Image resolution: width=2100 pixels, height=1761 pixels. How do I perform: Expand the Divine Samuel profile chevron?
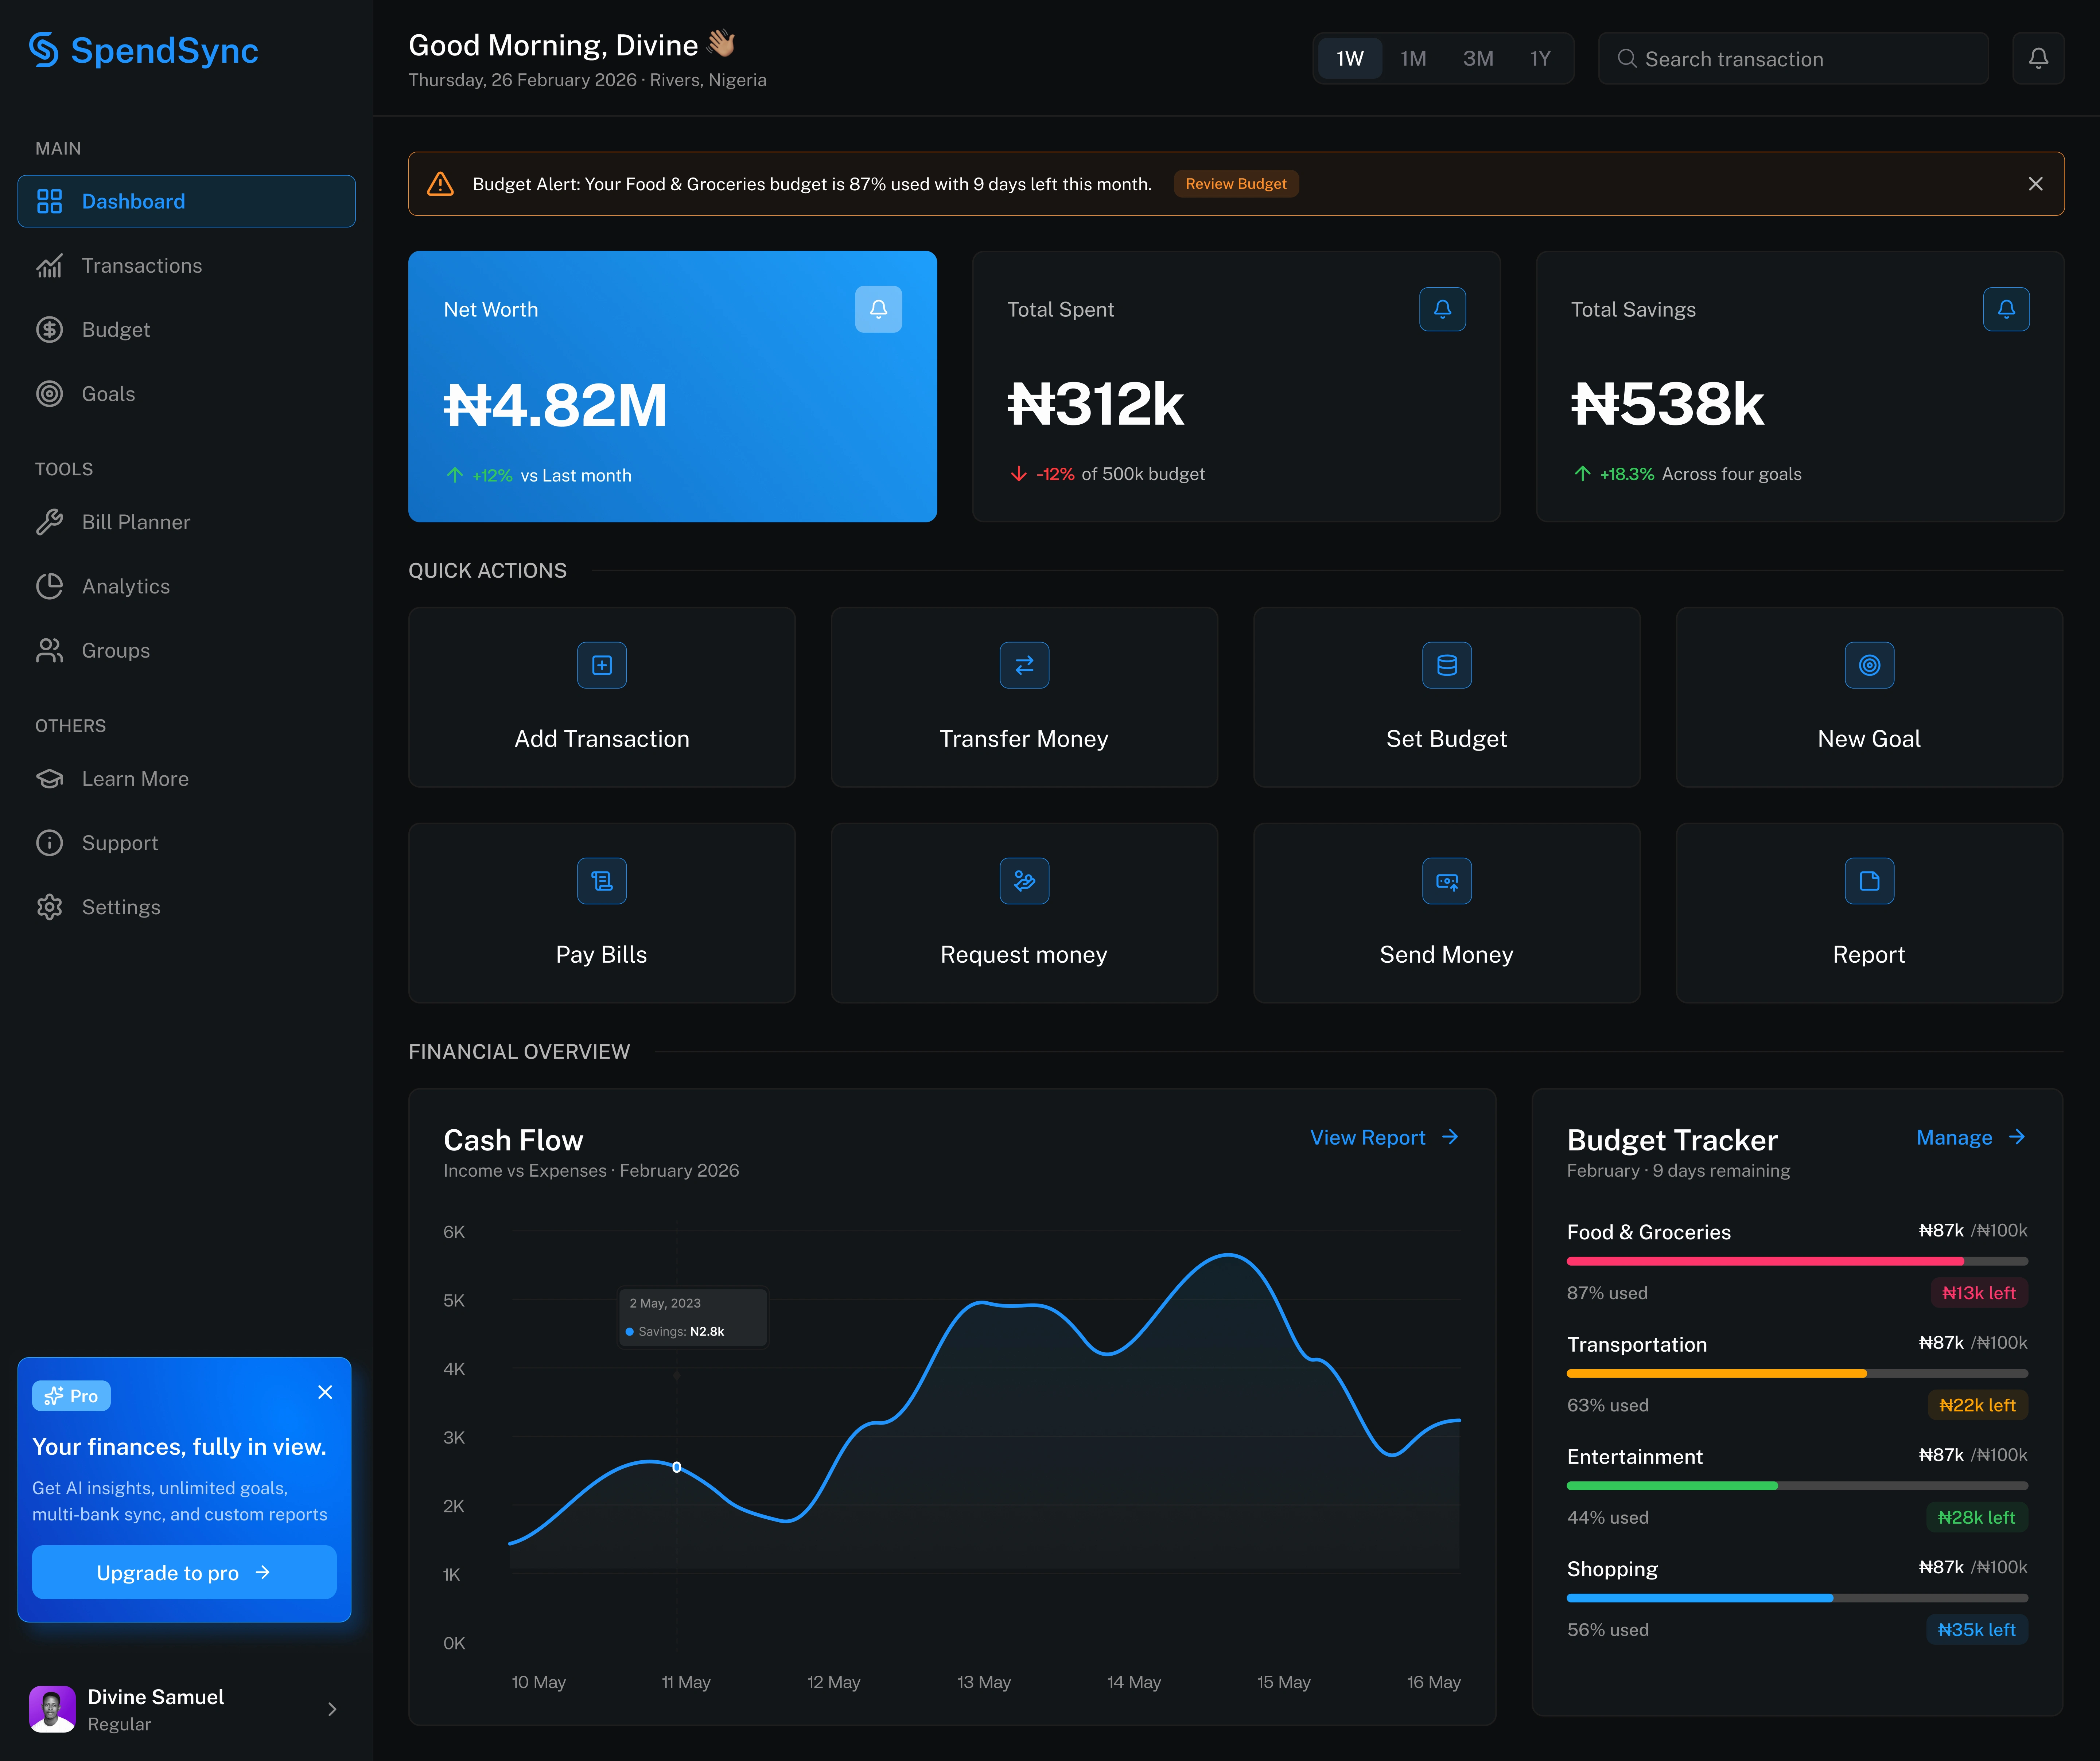click(x=332, y=1709)
